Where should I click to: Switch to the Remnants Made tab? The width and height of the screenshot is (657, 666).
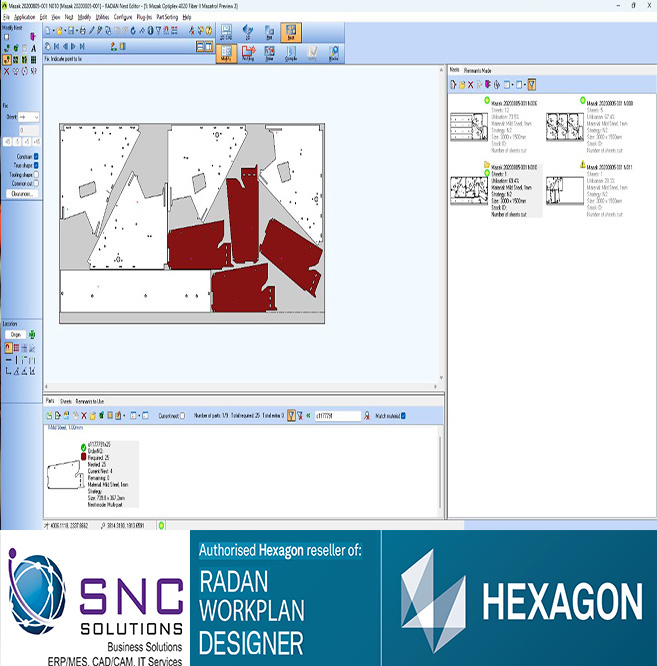tap(477, 71)
